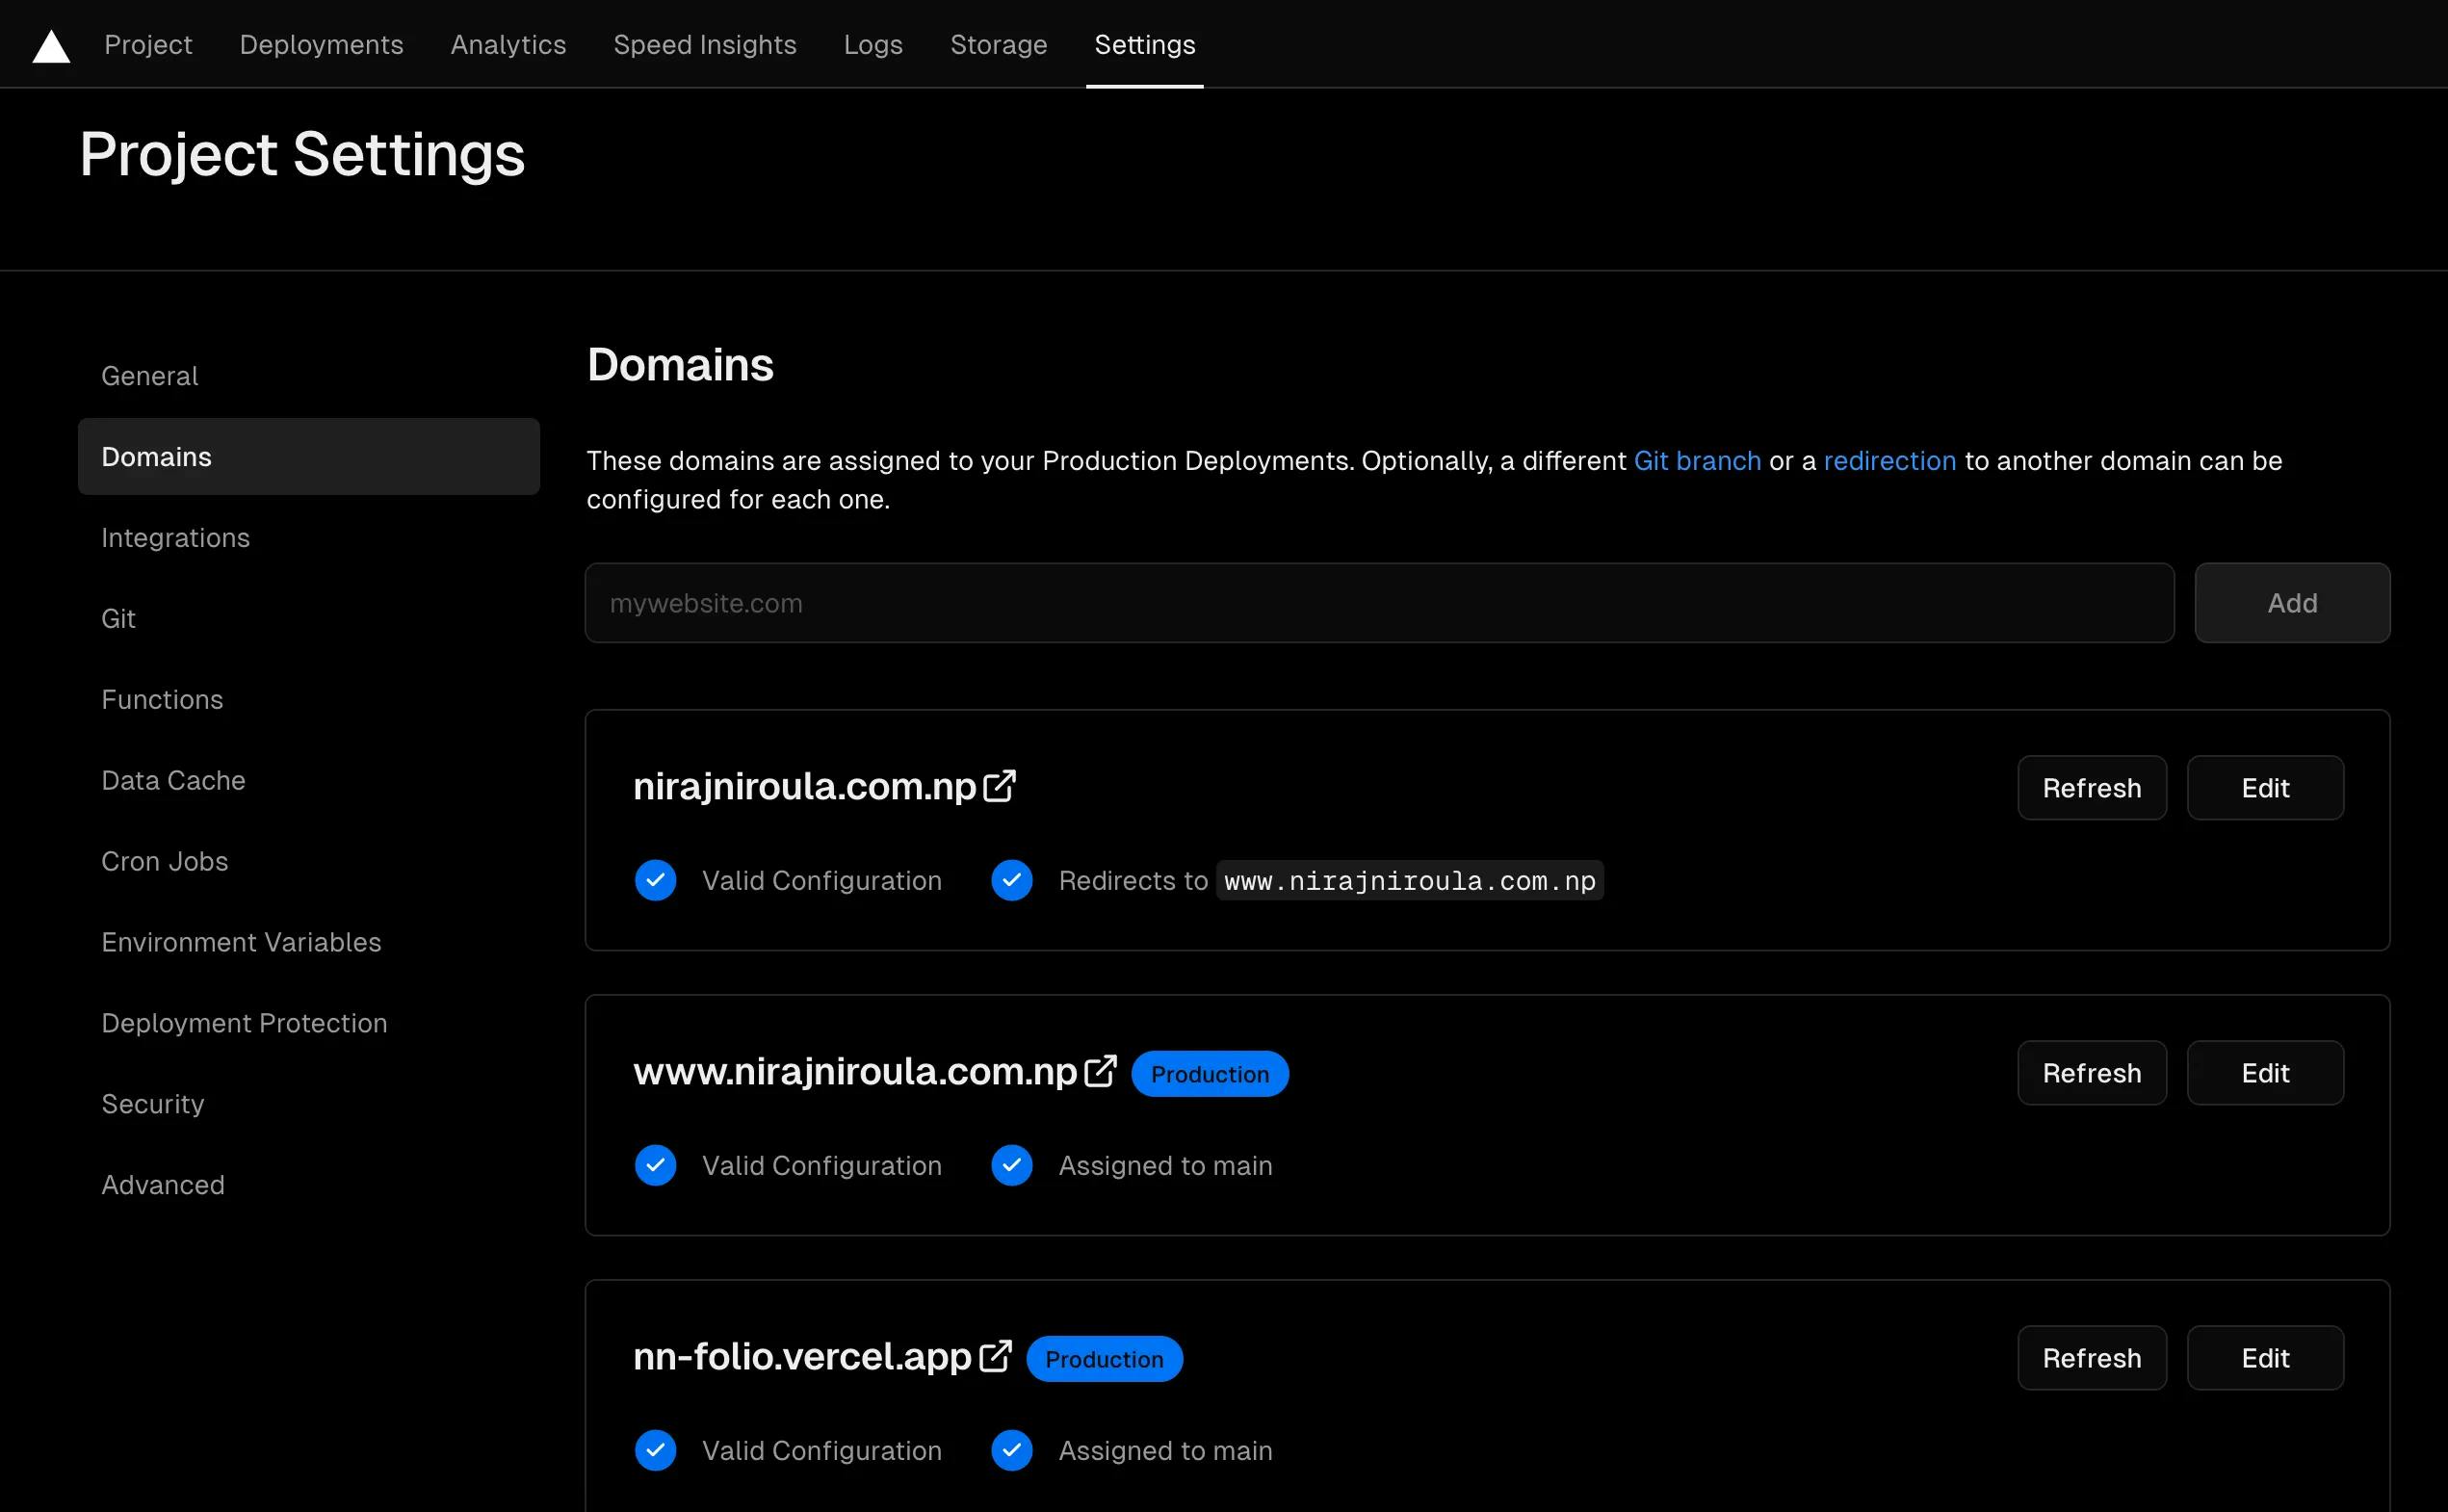Select Environment Variables in sidebar
The image size is (2448, 1512).
click(241, 942)
